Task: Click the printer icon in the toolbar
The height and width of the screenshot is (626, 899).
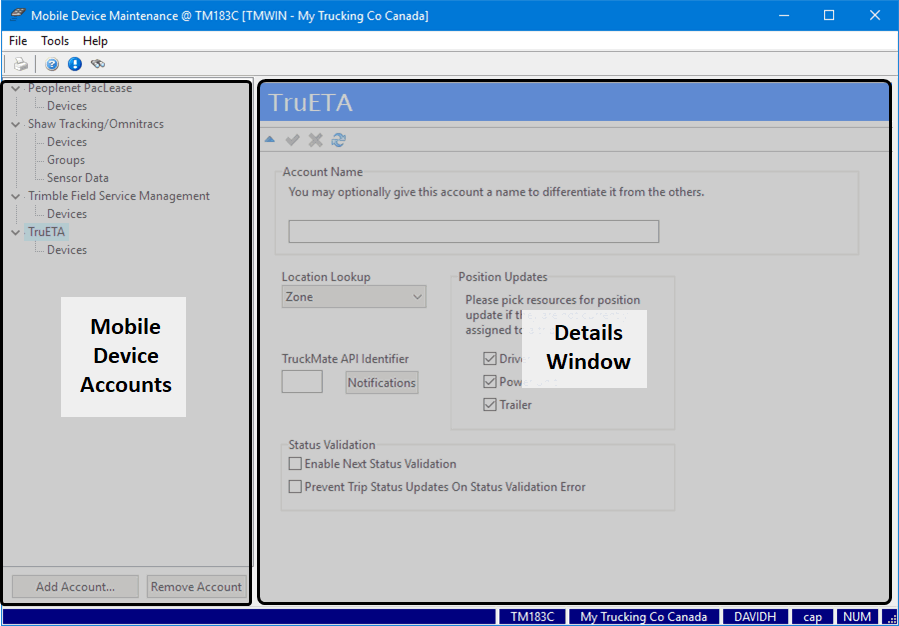Action: pyautogui.click(x=21, y=64)
